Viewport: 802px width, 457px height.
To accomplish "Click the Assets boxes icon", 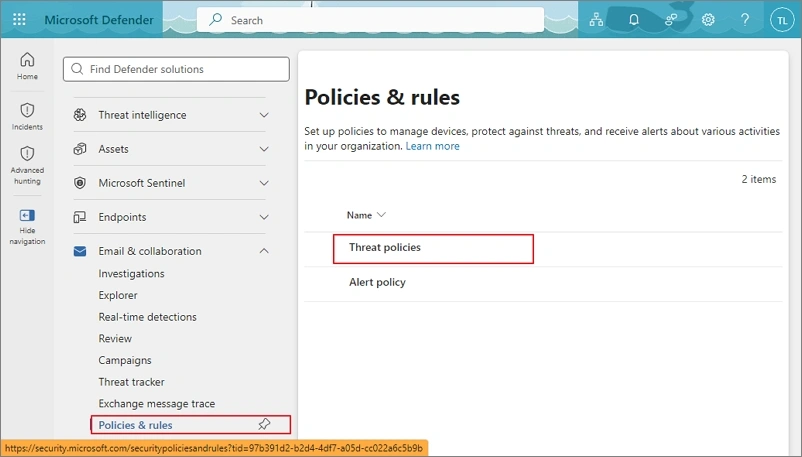I will (80, 149).
